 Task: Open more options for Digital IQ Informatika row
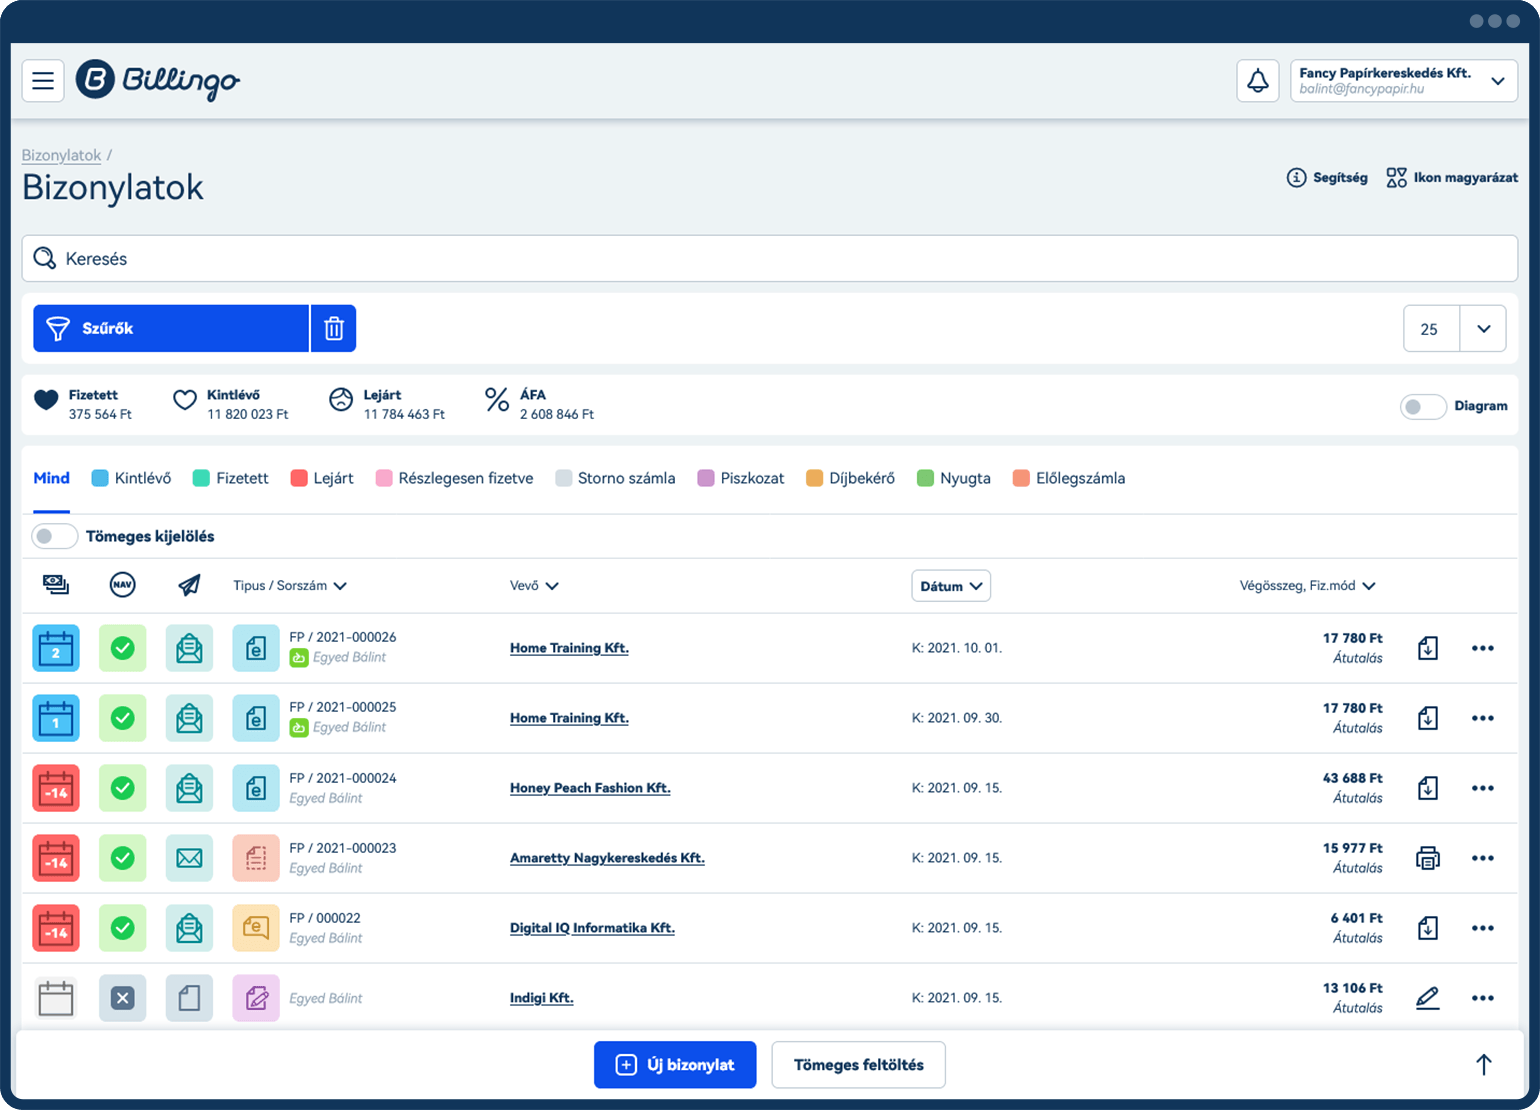(1483, 928)
